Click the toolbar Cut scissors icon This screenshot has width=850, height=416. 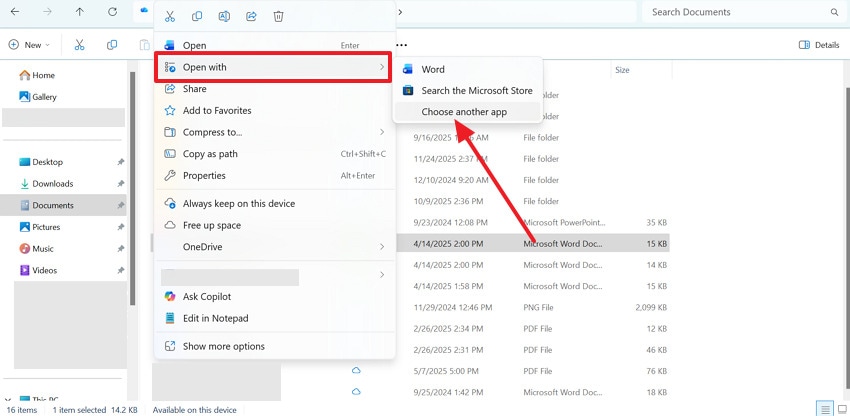click(x=80, y=45)
